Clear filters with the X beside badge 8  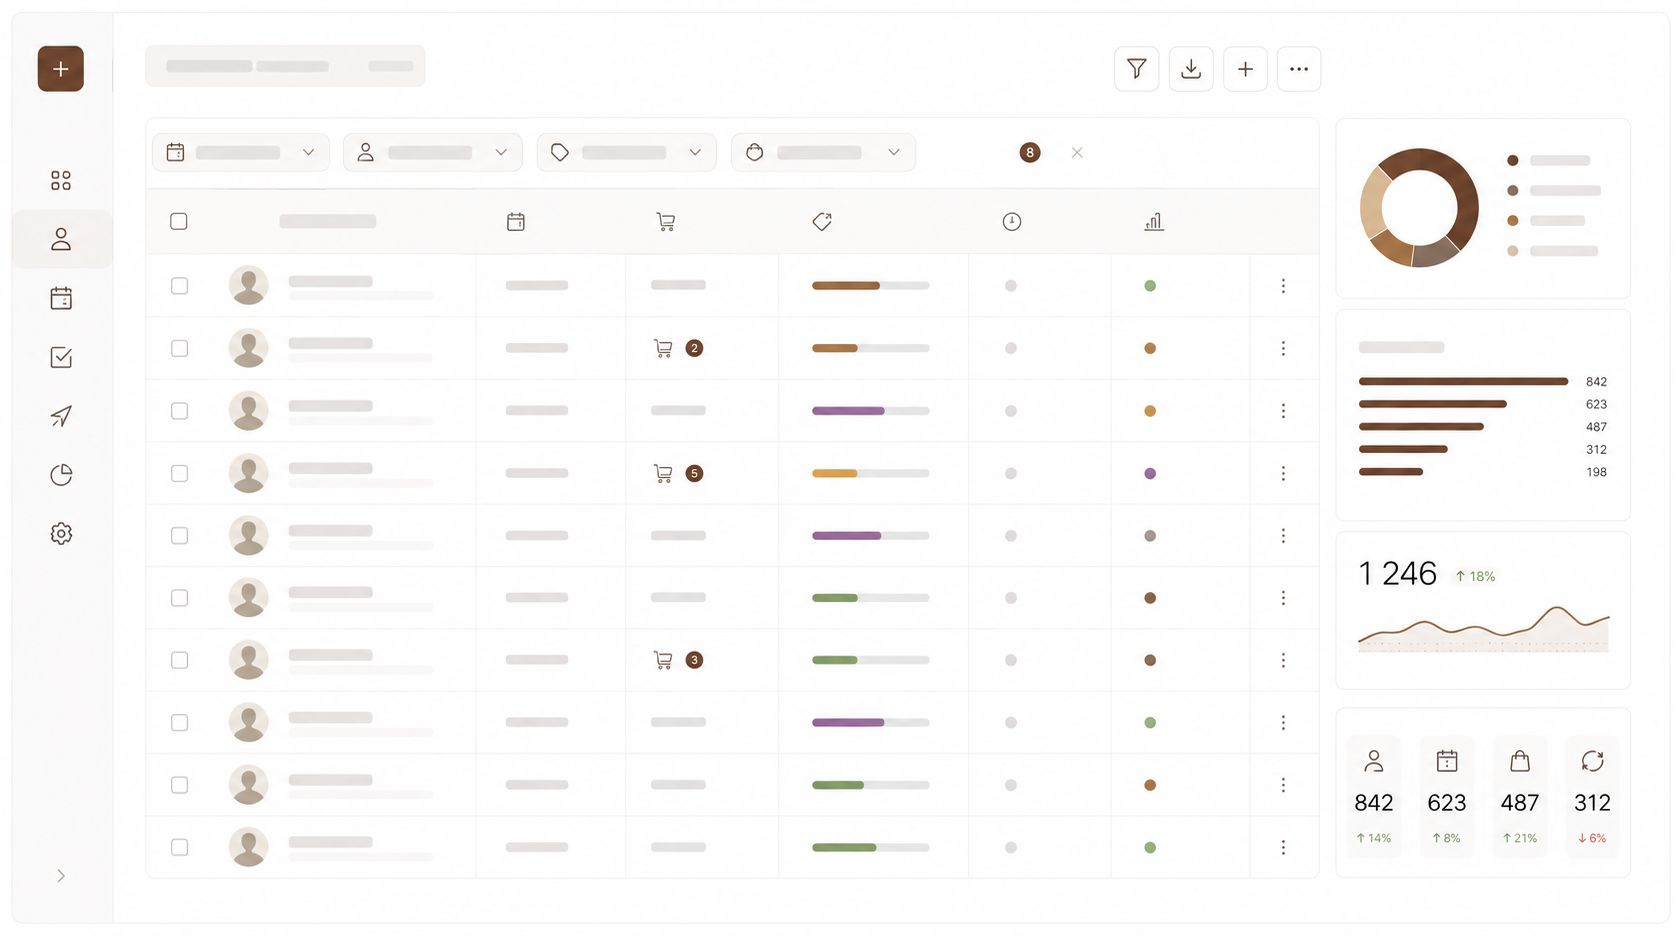[x=1077, y=153]
